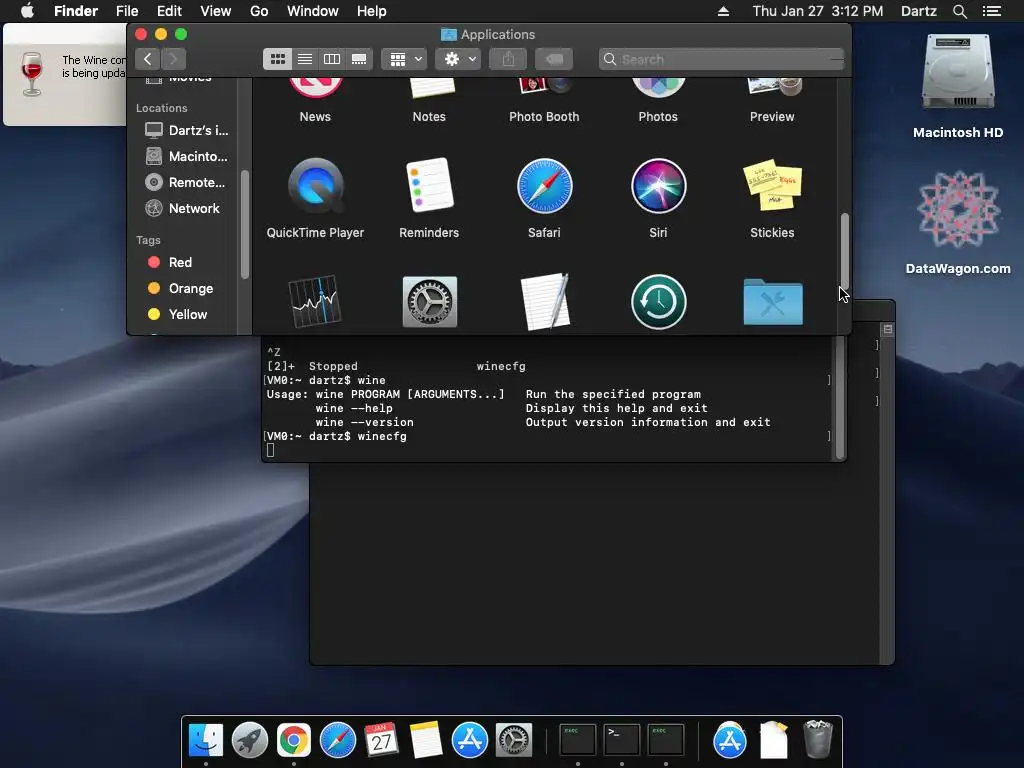Open the Time Machine app icon

(658, 302)
